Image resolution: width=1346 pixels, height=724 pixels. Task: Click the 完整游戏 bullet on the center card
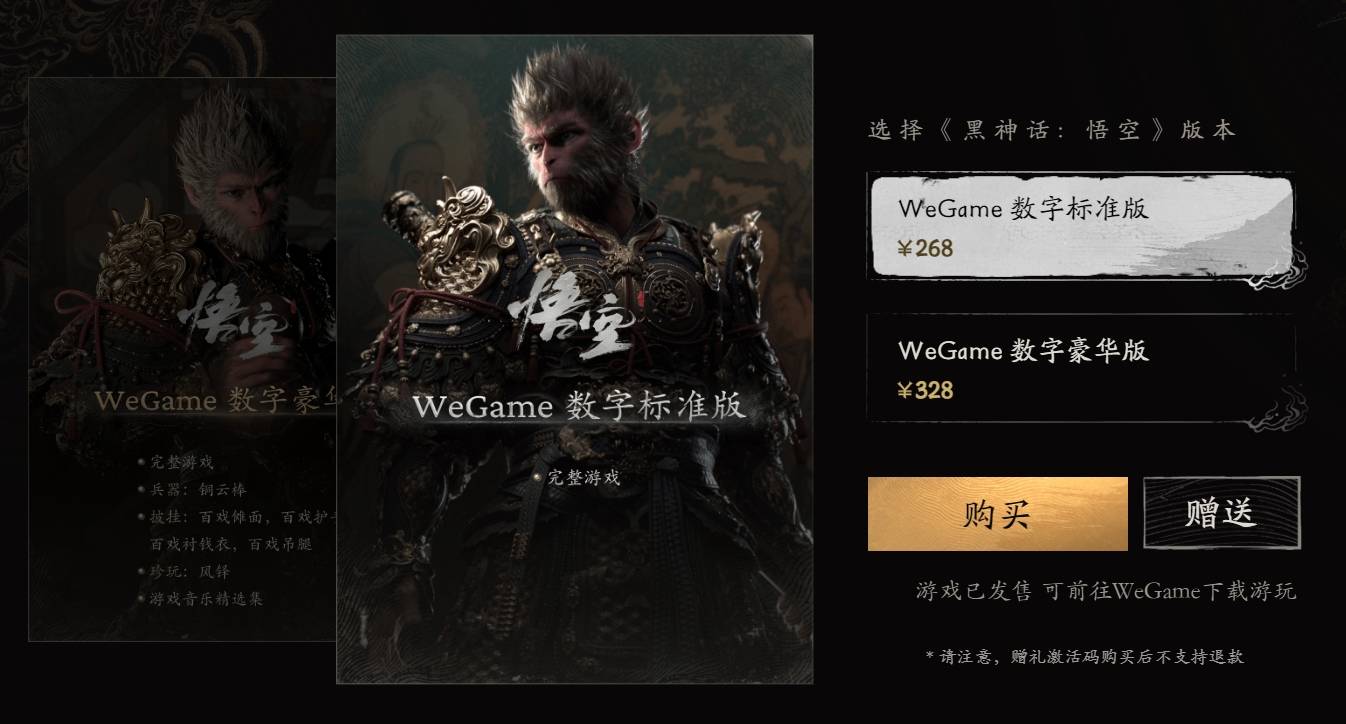pyautogui.click(x=577, y=478)
